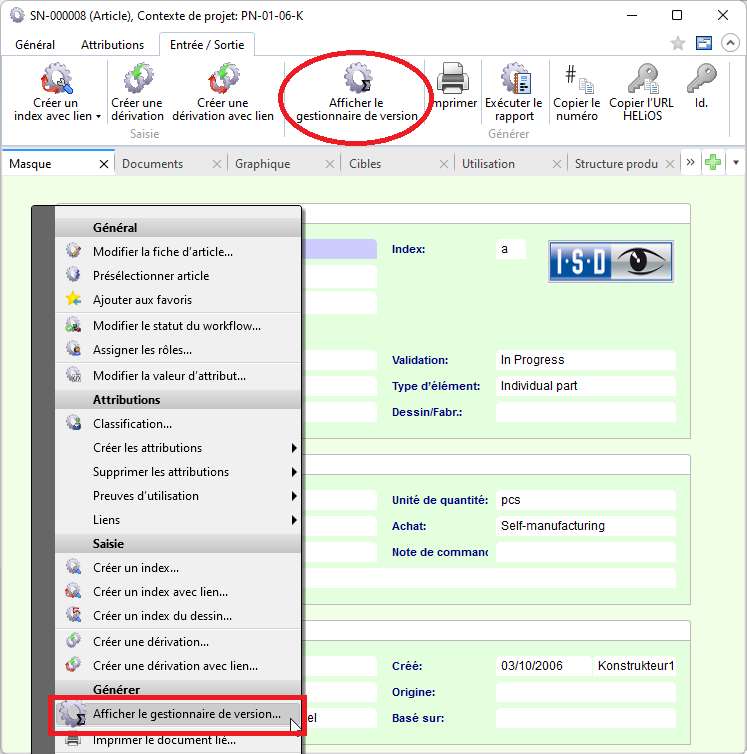This screenshot has height=754, width=747.
Task: Close the Utilisation tab
Action: point(557,164)
